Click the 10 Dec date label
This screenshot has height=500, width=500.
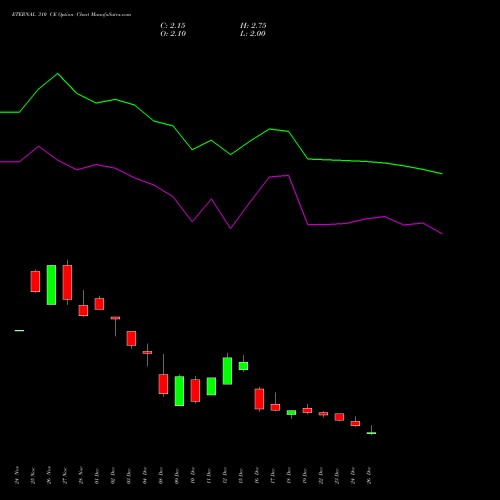[193, 476]
